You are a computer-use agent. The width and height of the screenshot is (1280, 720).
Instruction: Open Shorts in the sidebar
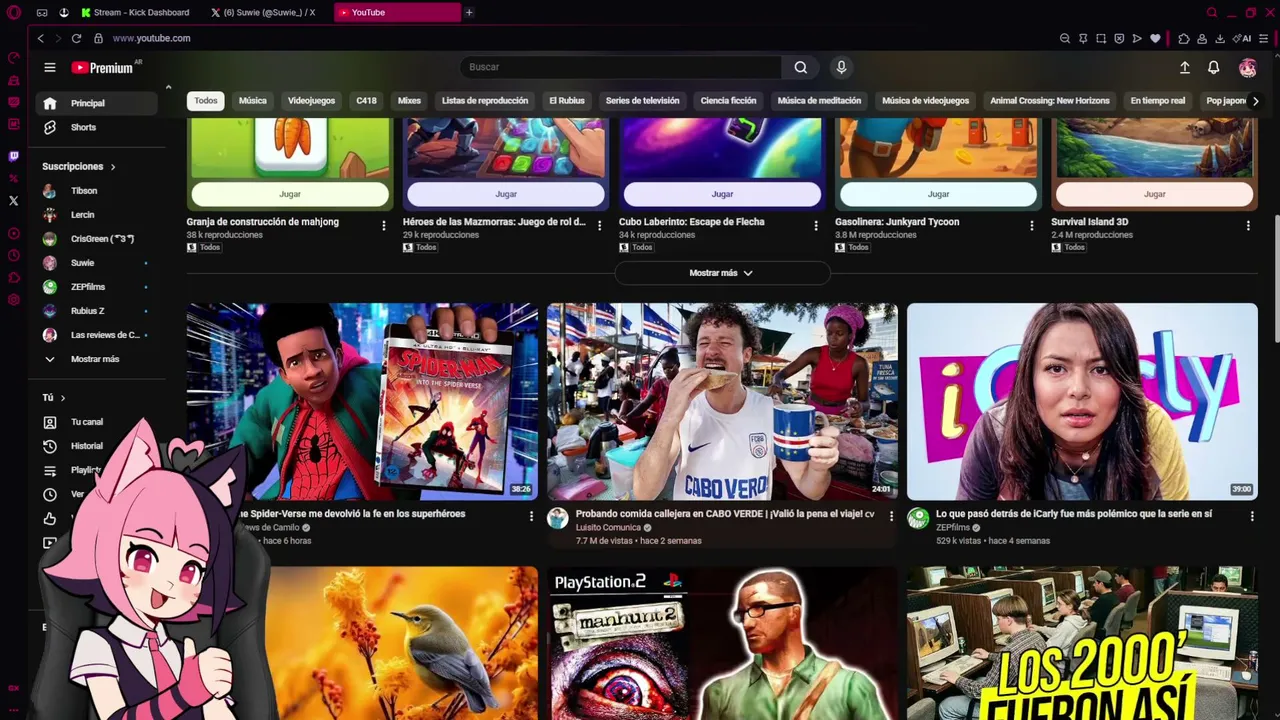tap(97, 127)
